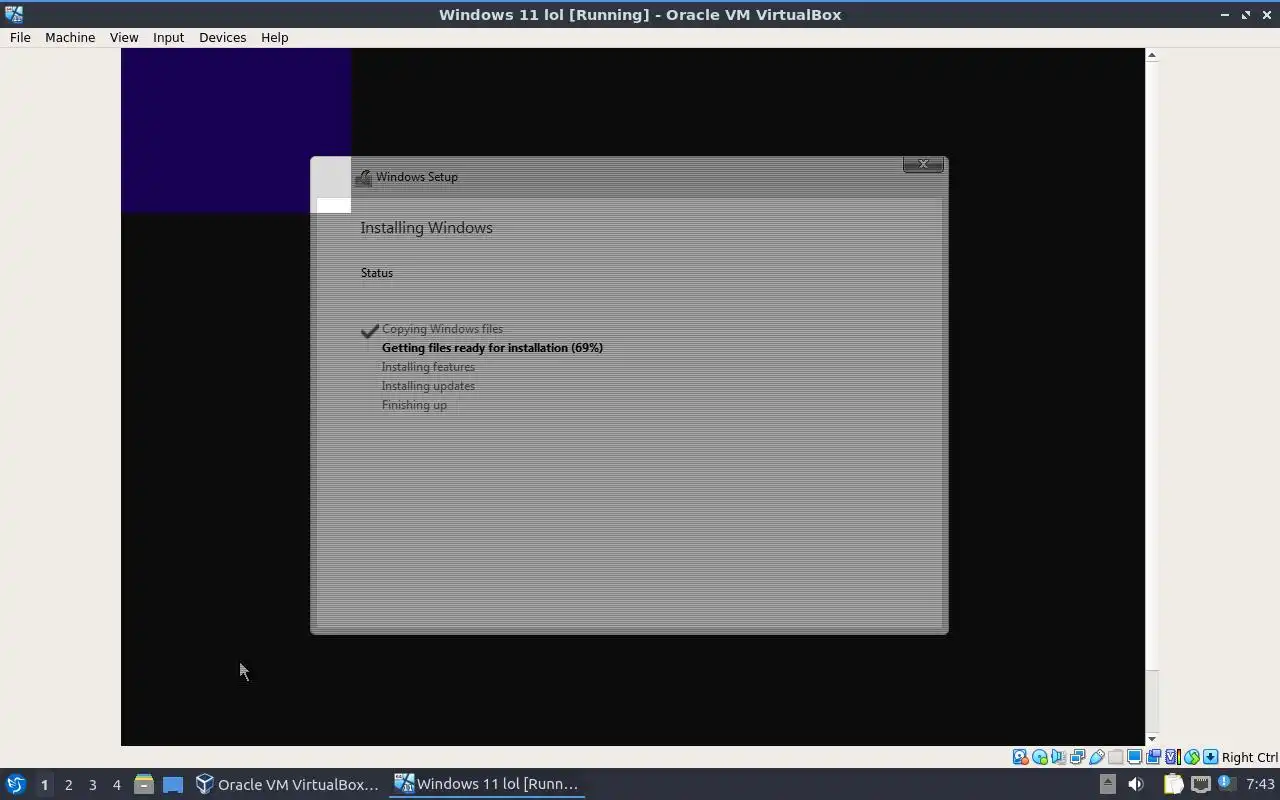Image resolution: width=1280 pixels, height=800 pixels.
Task: Click the Copying Windows files checkmark
Action: 369,330
